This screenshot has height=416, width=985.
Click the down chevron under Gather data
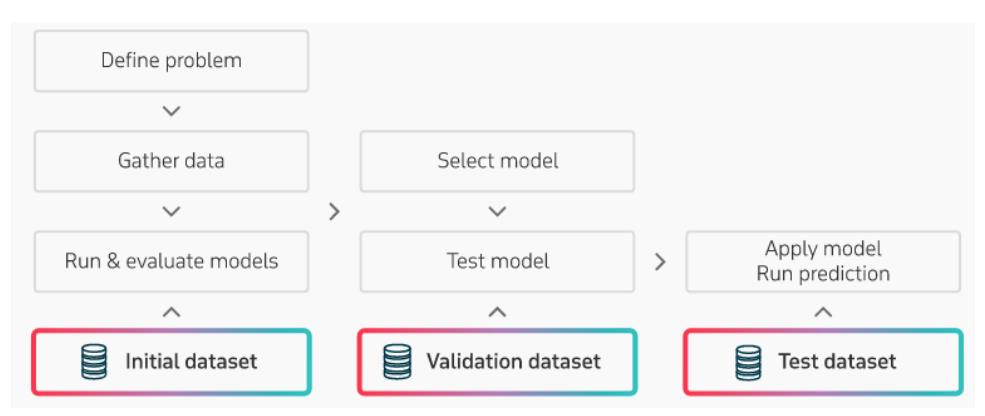tap(171, 212)
